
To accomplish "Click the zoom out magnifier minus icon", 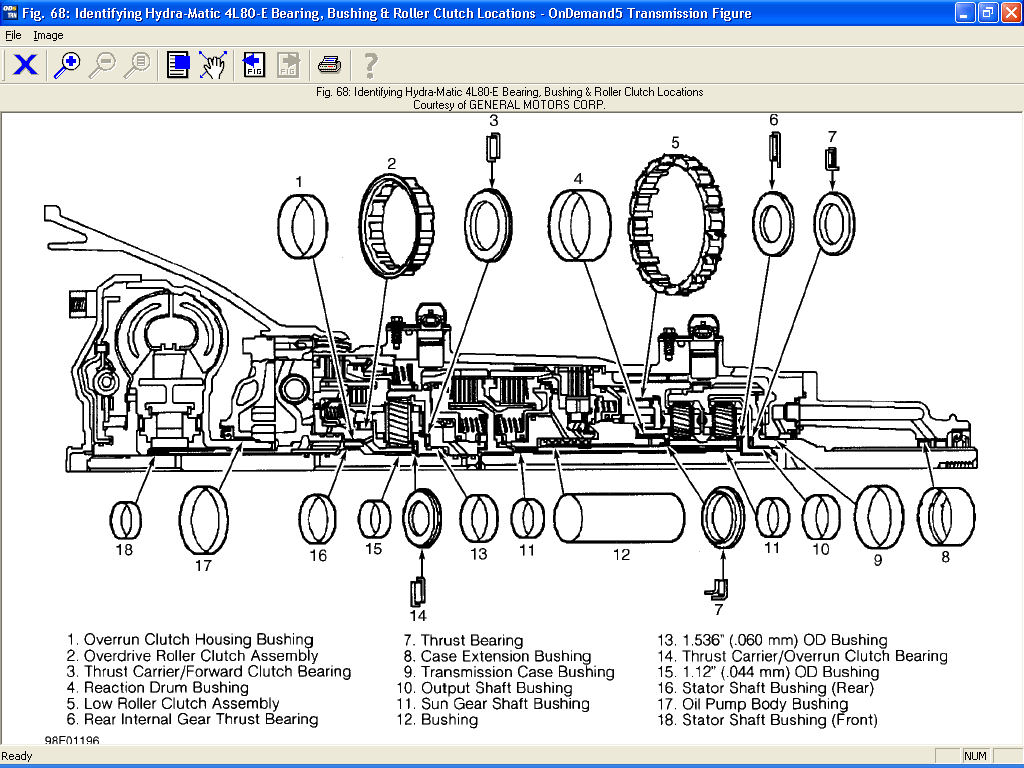I will coord(103,65).
